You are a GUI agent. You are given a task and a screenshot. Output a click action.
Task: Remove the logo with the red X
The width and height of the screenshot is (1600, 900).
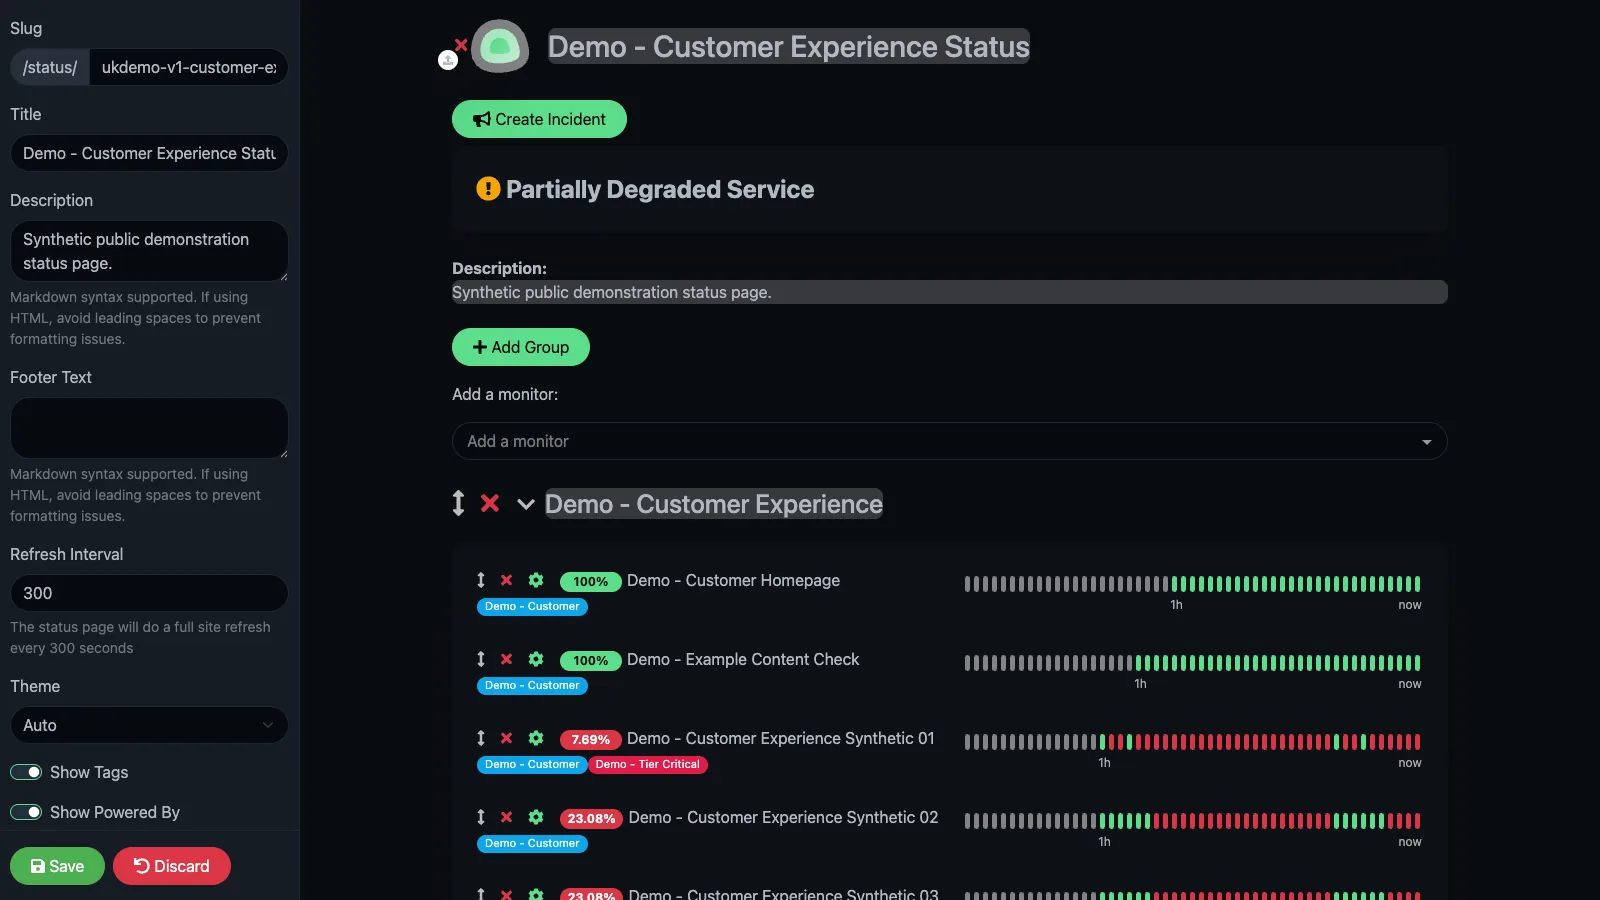pos(461,45)
